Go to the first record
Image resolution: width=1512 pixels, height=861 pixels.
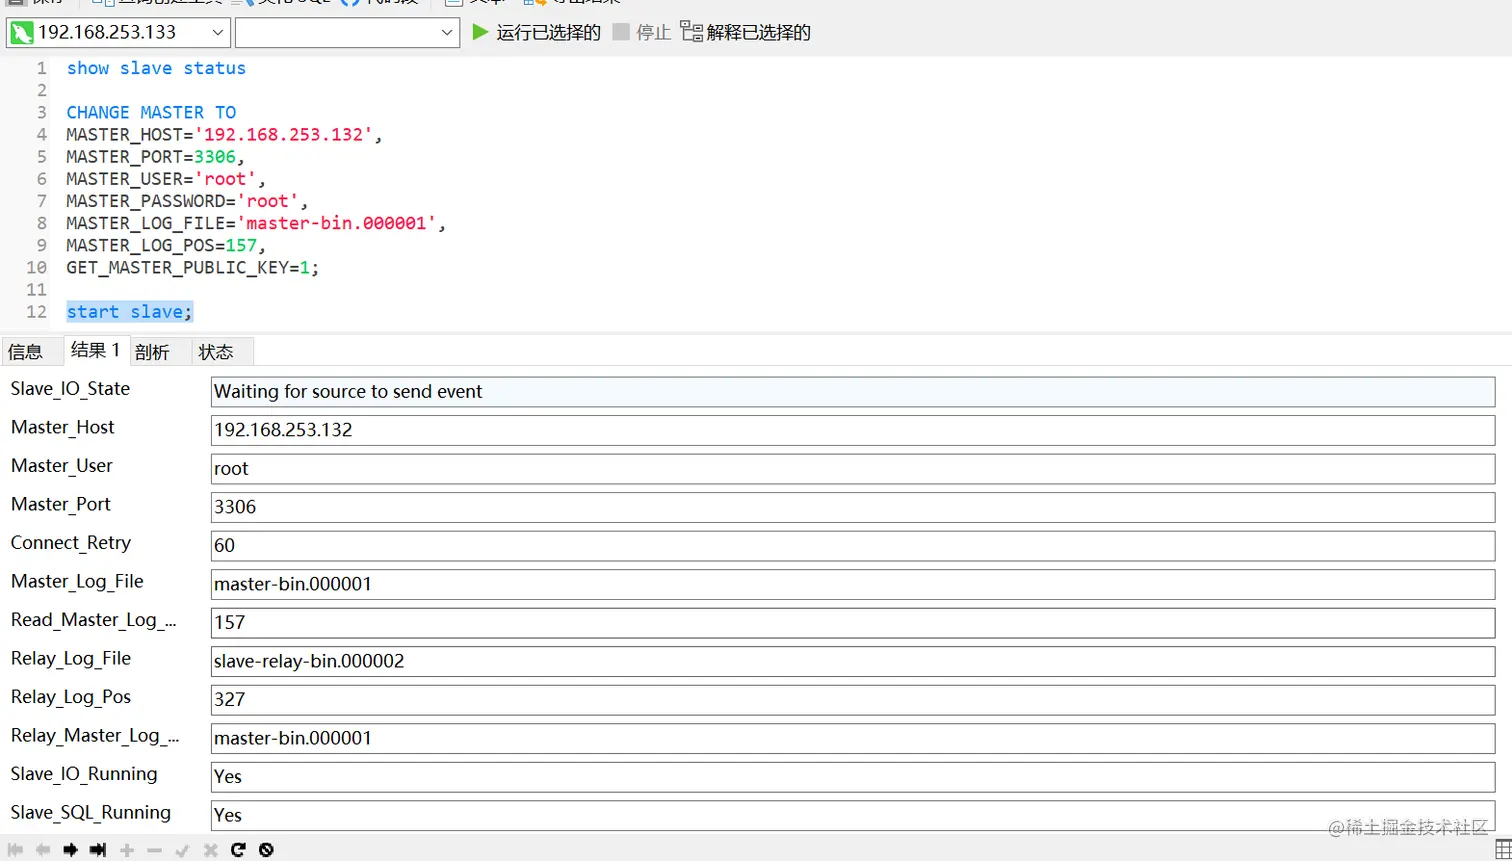15,850
